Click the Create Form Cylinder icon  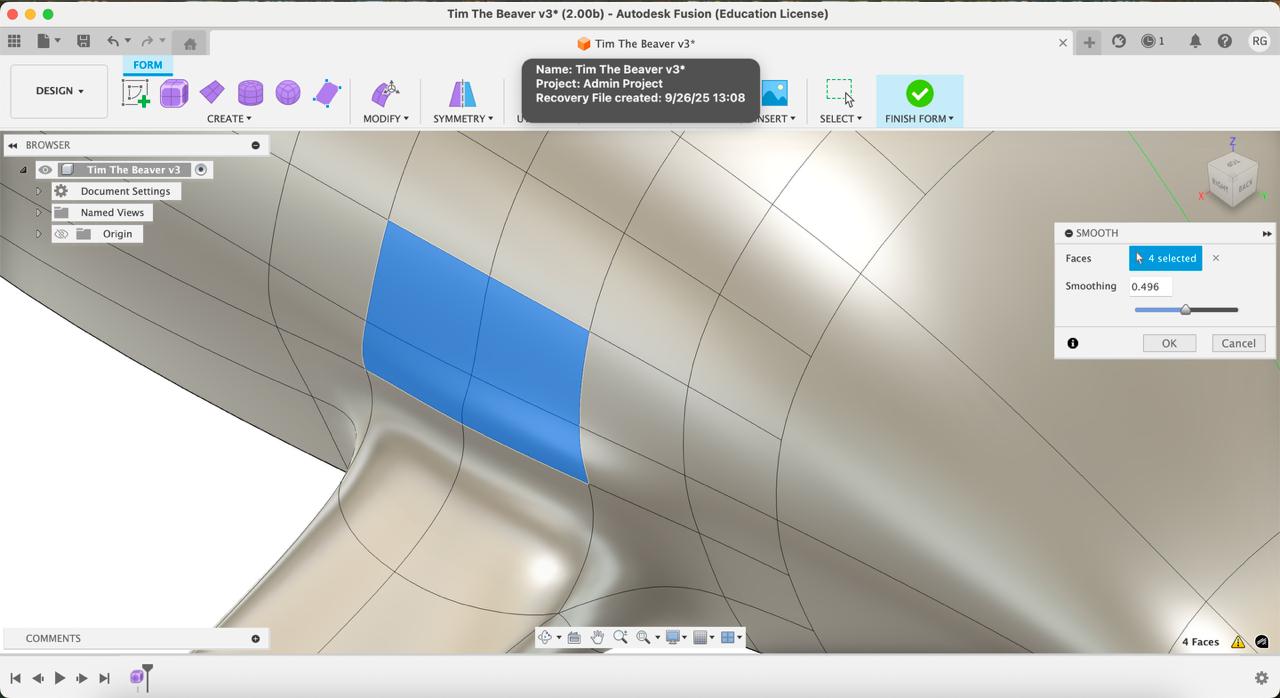[x=250, y=93]
